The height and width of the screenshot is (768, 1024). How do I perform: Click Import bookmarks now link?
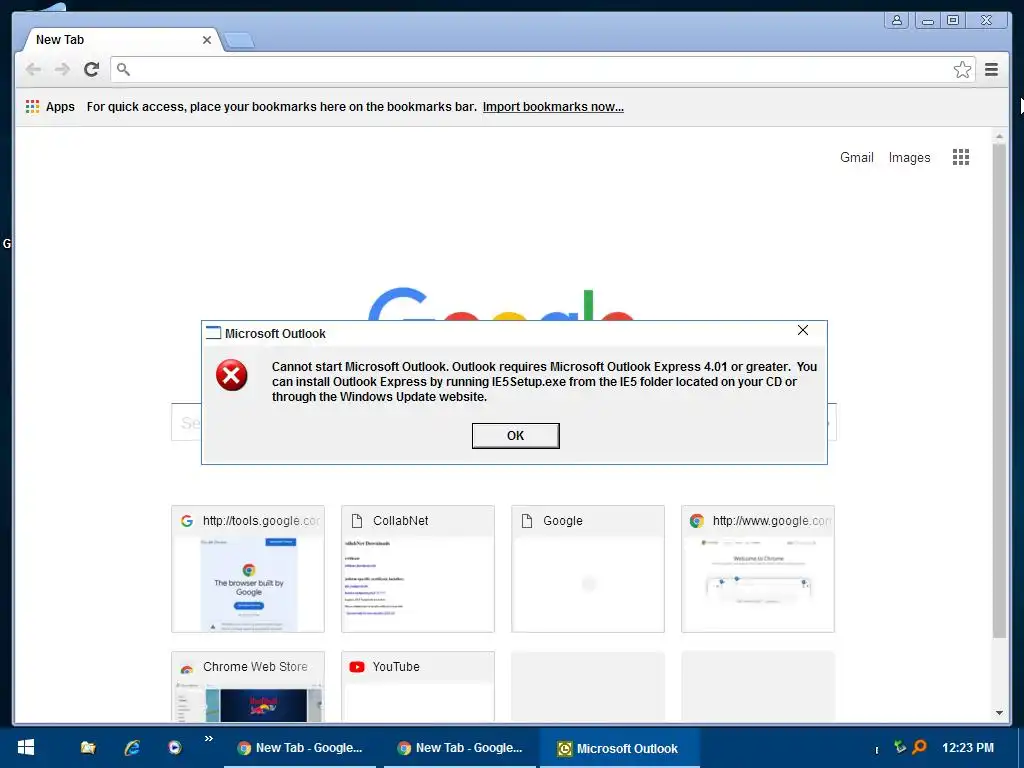pyautogui.click(x=553, y=106)
